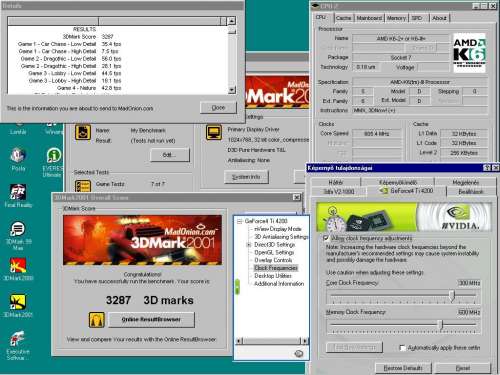This screenshot has width=500, height=375.
Task: Open the Képernyőkímélő tab
Action: coord(398,182)
